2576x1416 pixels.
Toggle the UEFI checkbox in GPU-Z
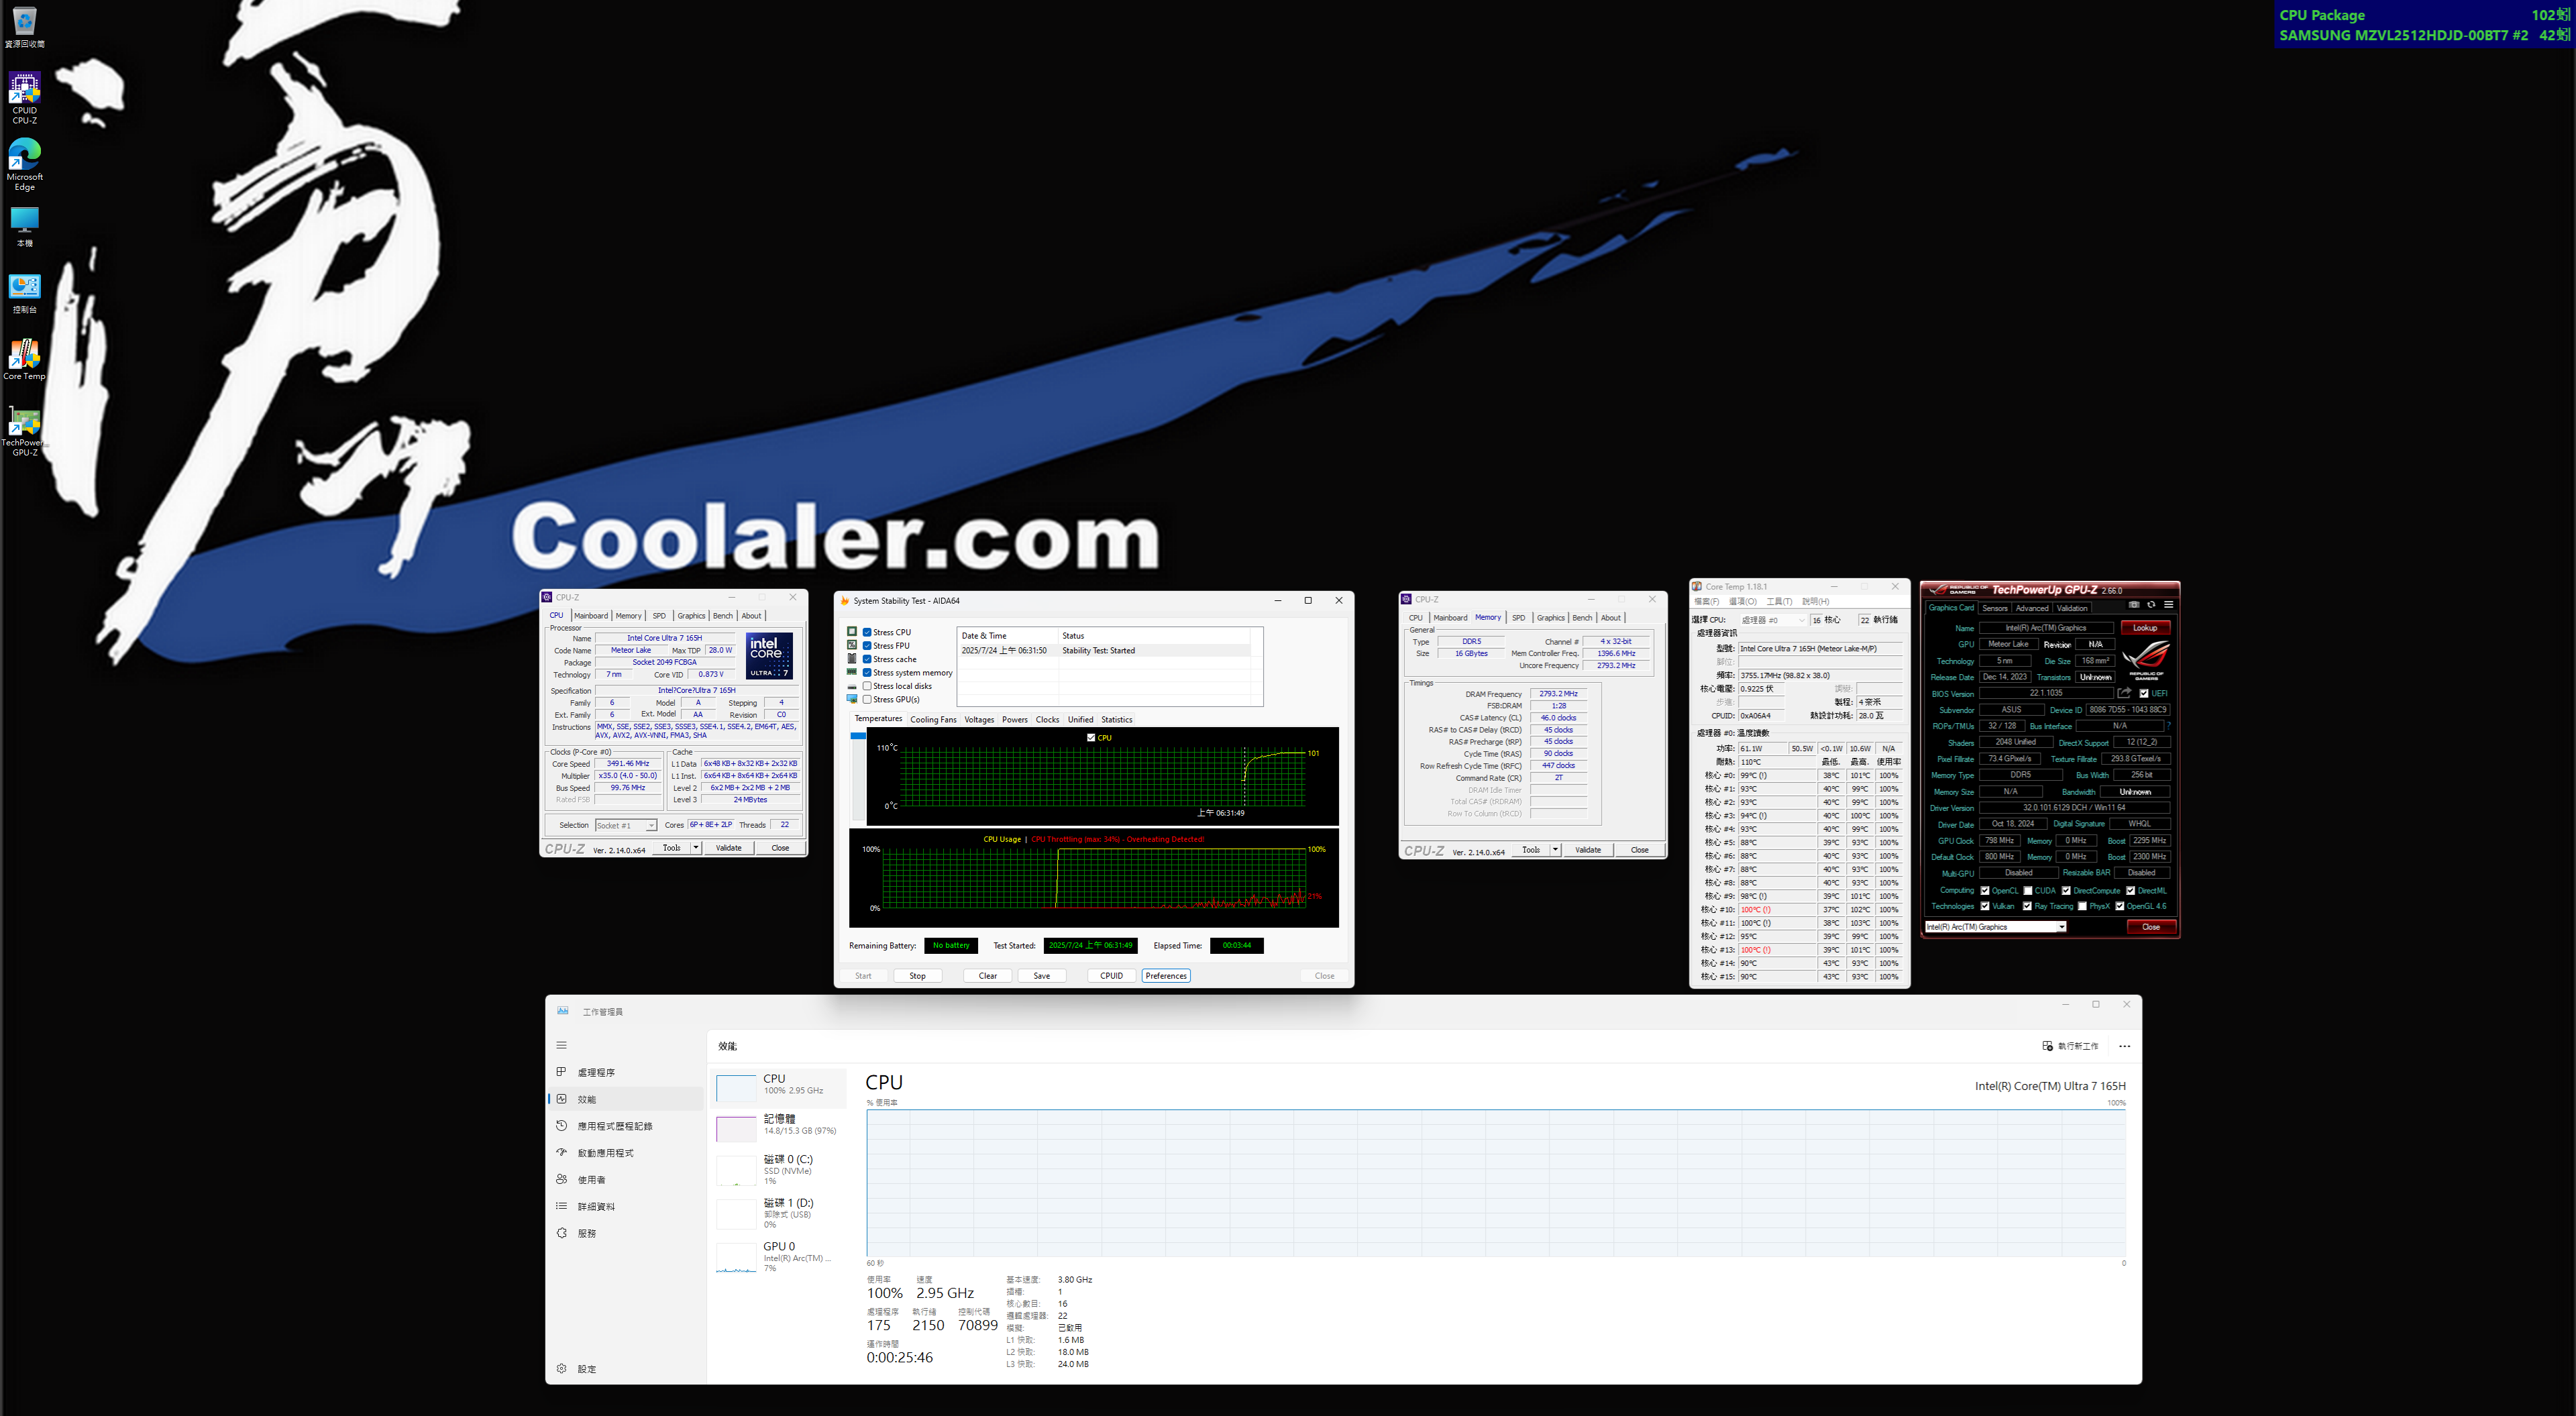pos(2144,693)
